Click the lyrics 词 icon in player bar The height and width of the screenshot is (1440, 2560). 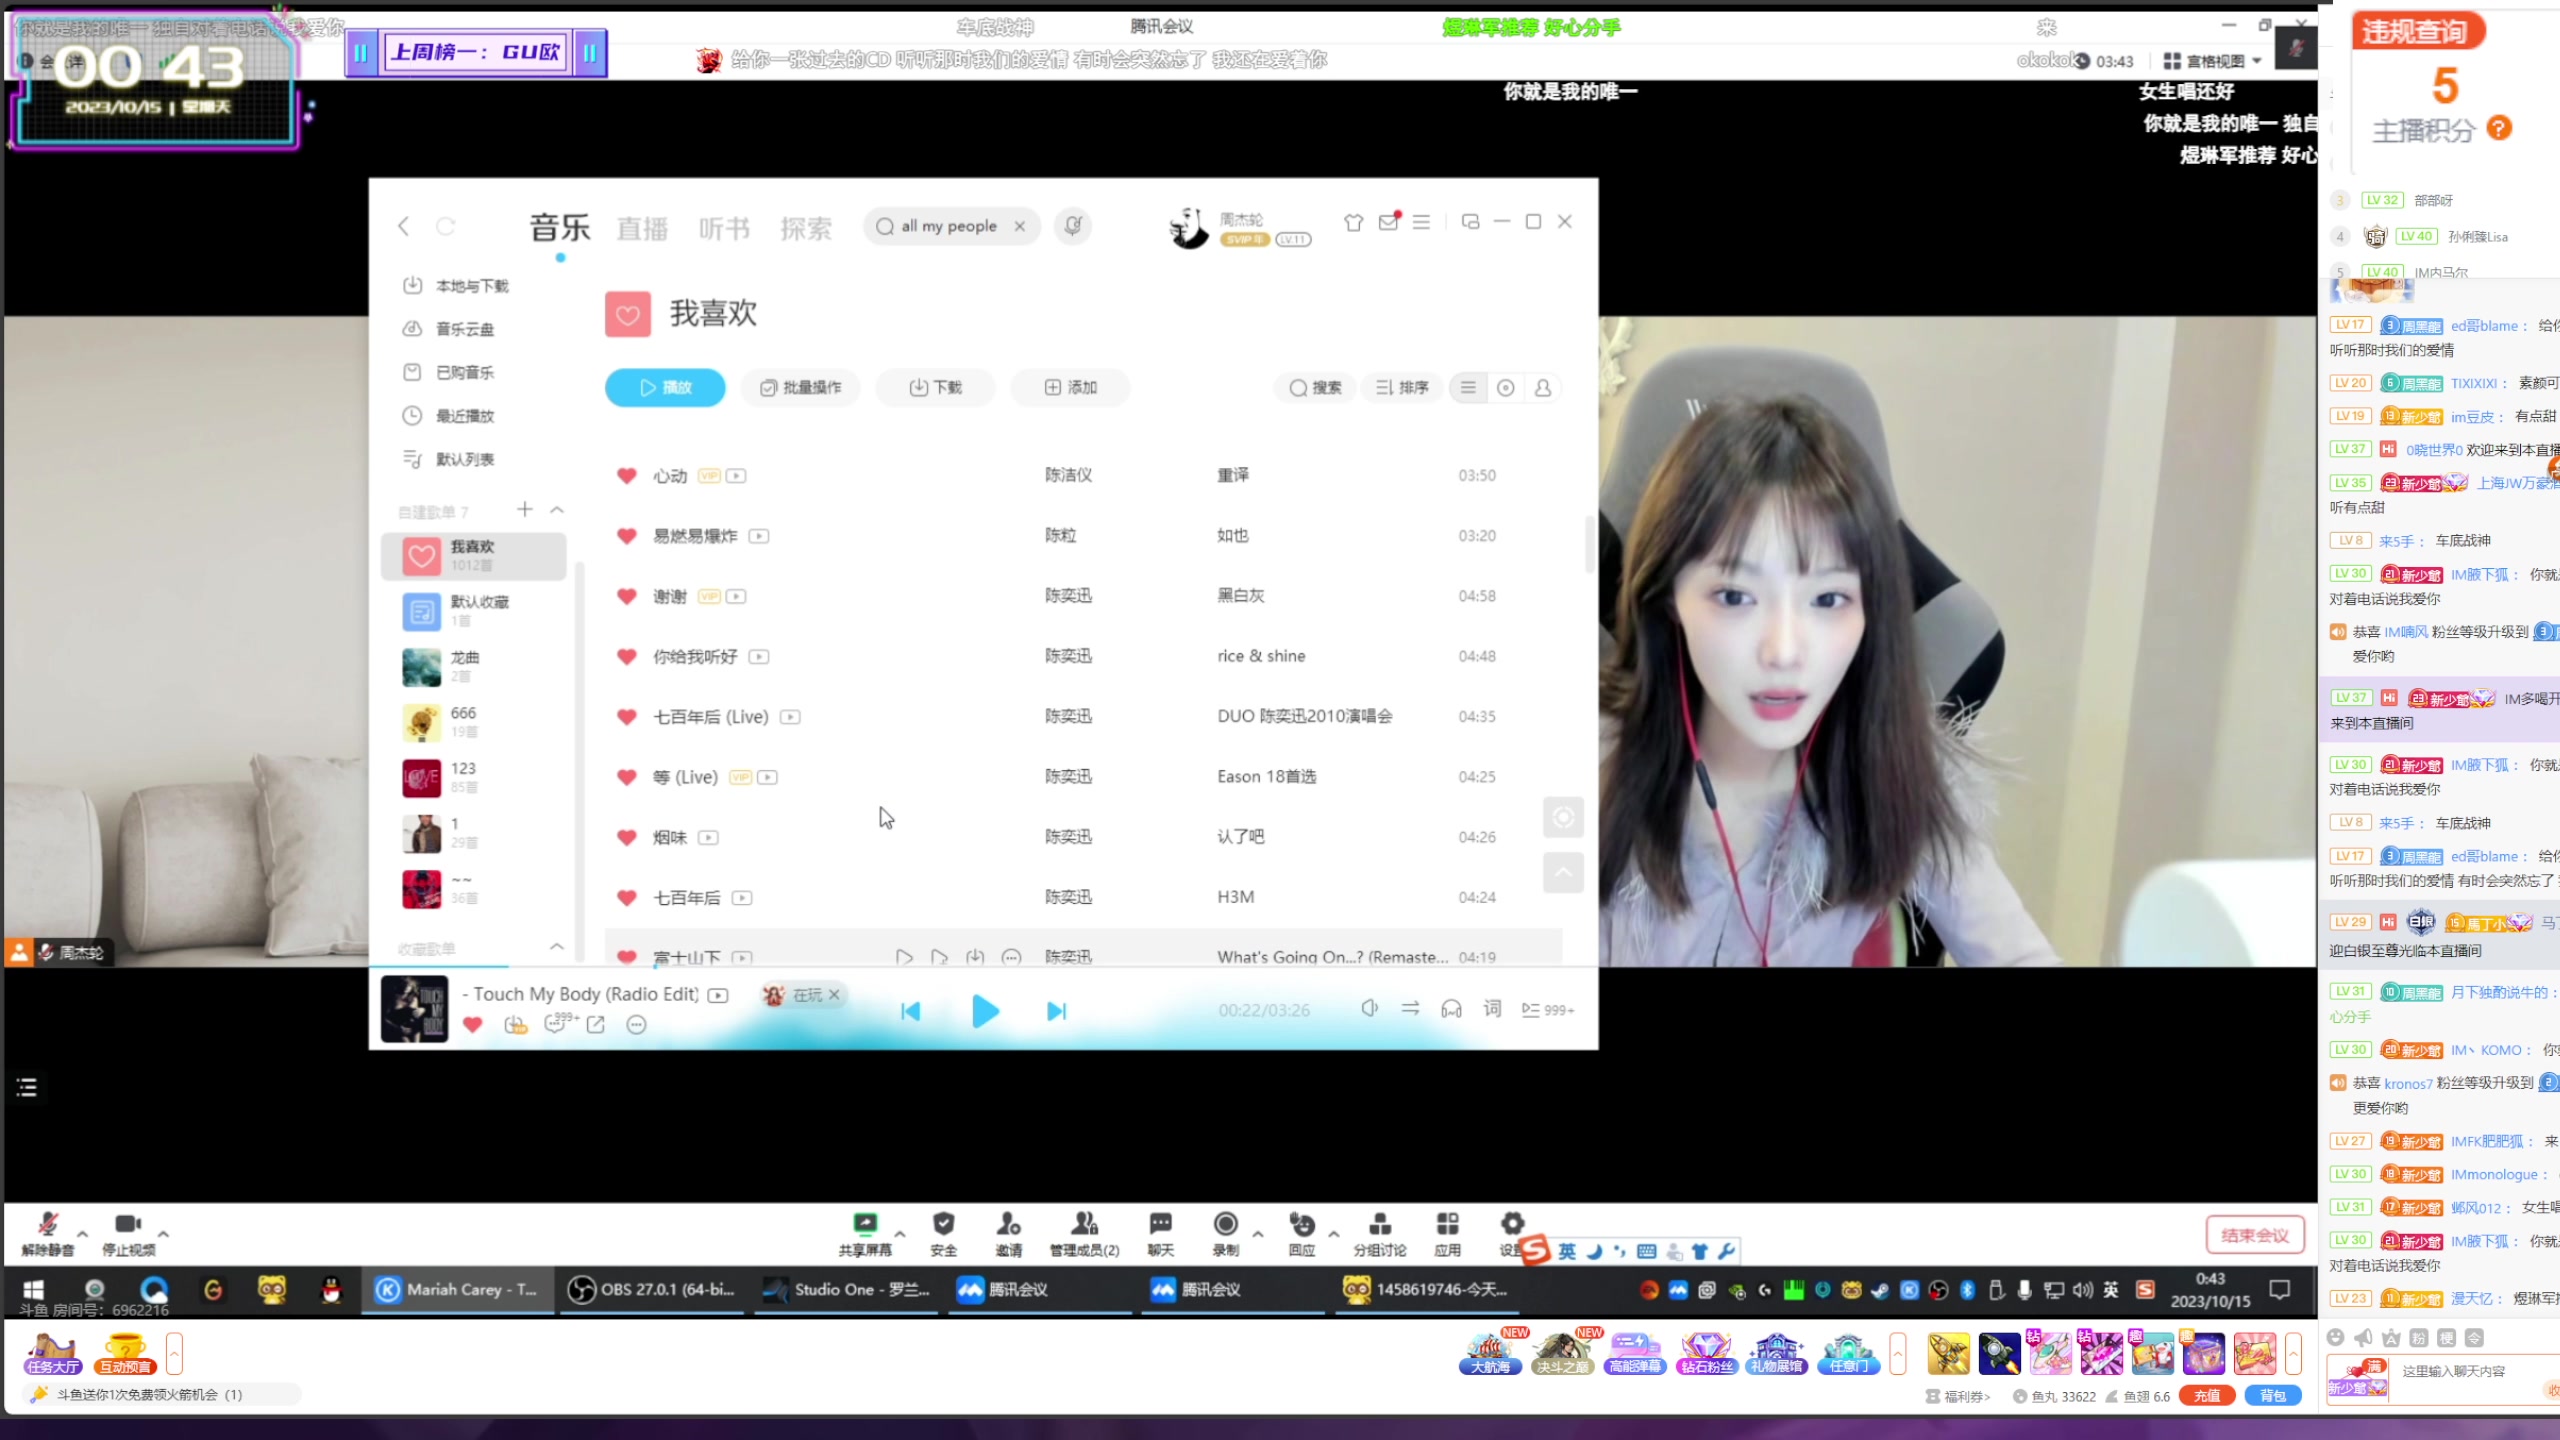[1490, 1010]
